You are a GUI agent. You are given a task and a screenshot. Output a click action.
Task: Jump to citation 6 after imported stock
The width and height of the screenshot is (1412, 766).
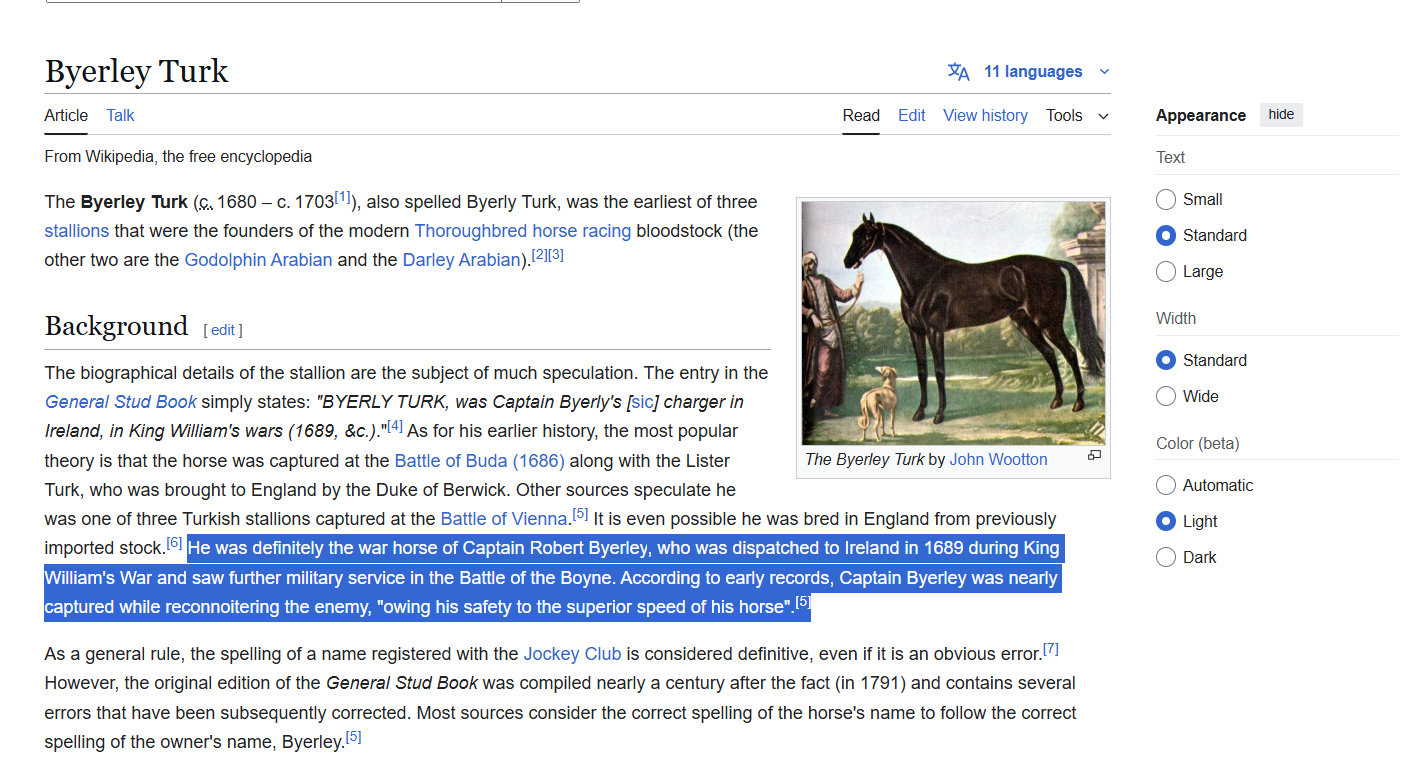[x=175, y=543]
